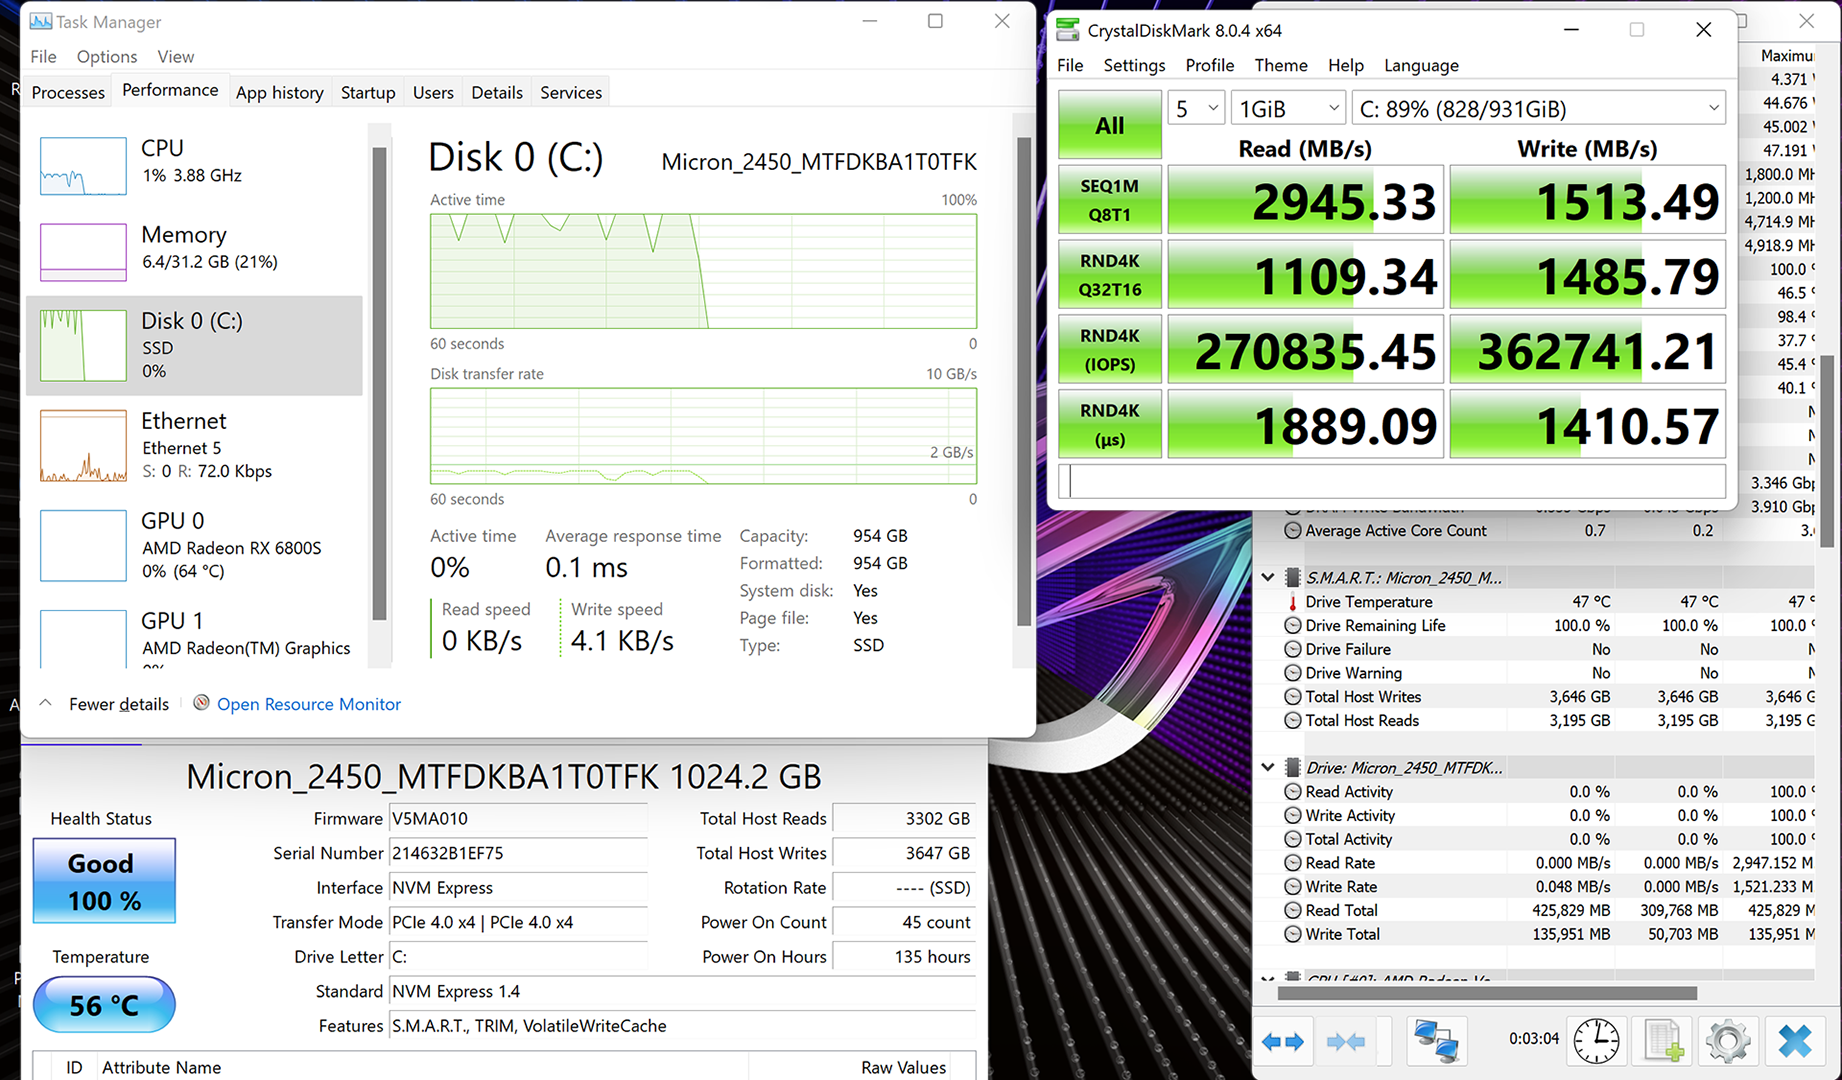Image resolution: width=1842 pixels, height=1080 pixels.
Task: Select the CPU performance graph thumbnail
Action: point(83,166)
